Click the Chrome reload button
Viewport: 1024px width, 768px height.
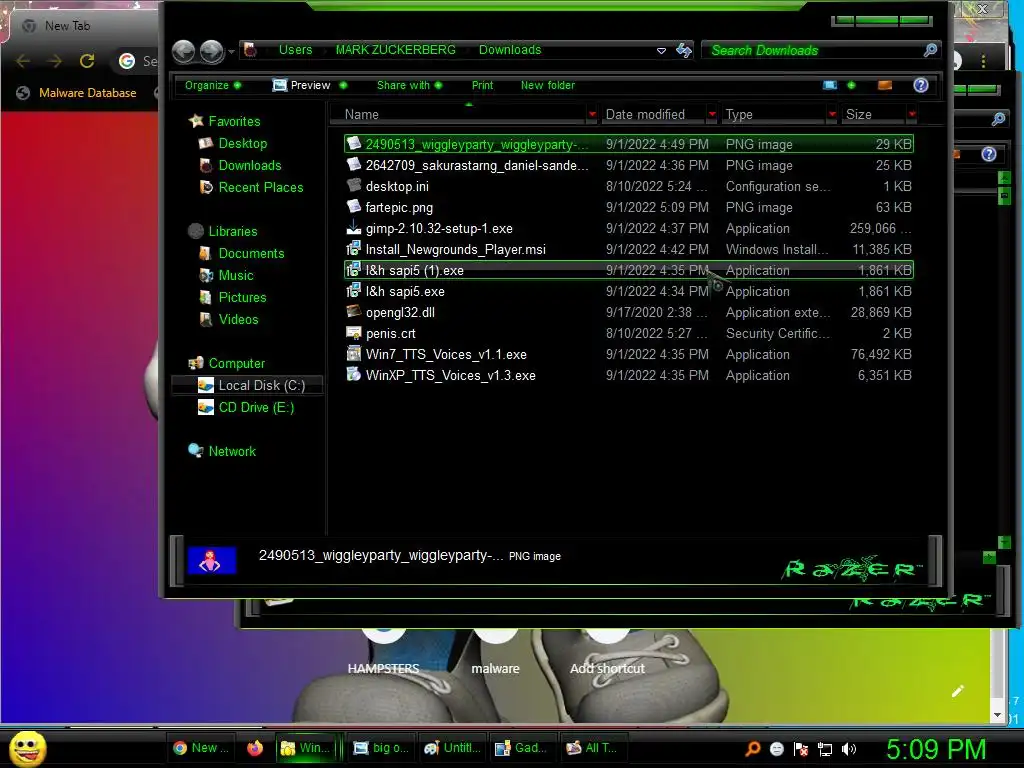coord(86,61)
